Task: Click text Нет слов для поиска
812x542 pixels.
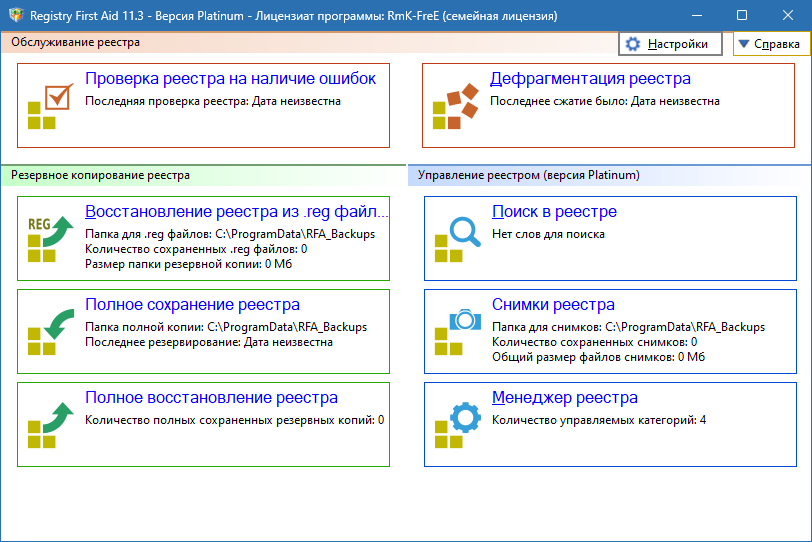Action: point(548,234)
